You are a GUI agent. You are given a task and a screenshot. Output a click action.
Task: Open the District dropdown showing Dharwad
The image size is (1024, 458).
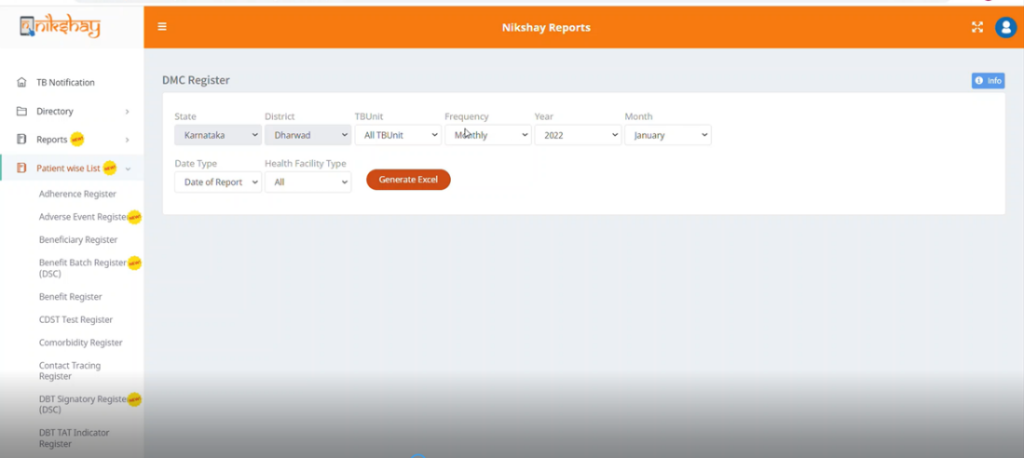coord(308,135)
